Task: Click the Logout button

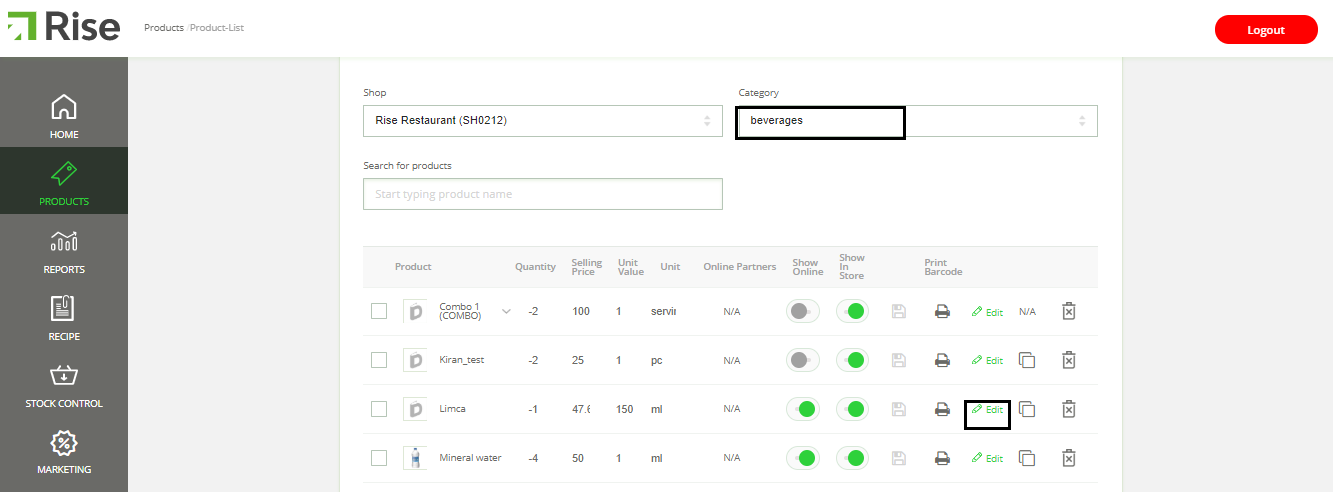Action: pyautogui.click(x=1266, y=30)
